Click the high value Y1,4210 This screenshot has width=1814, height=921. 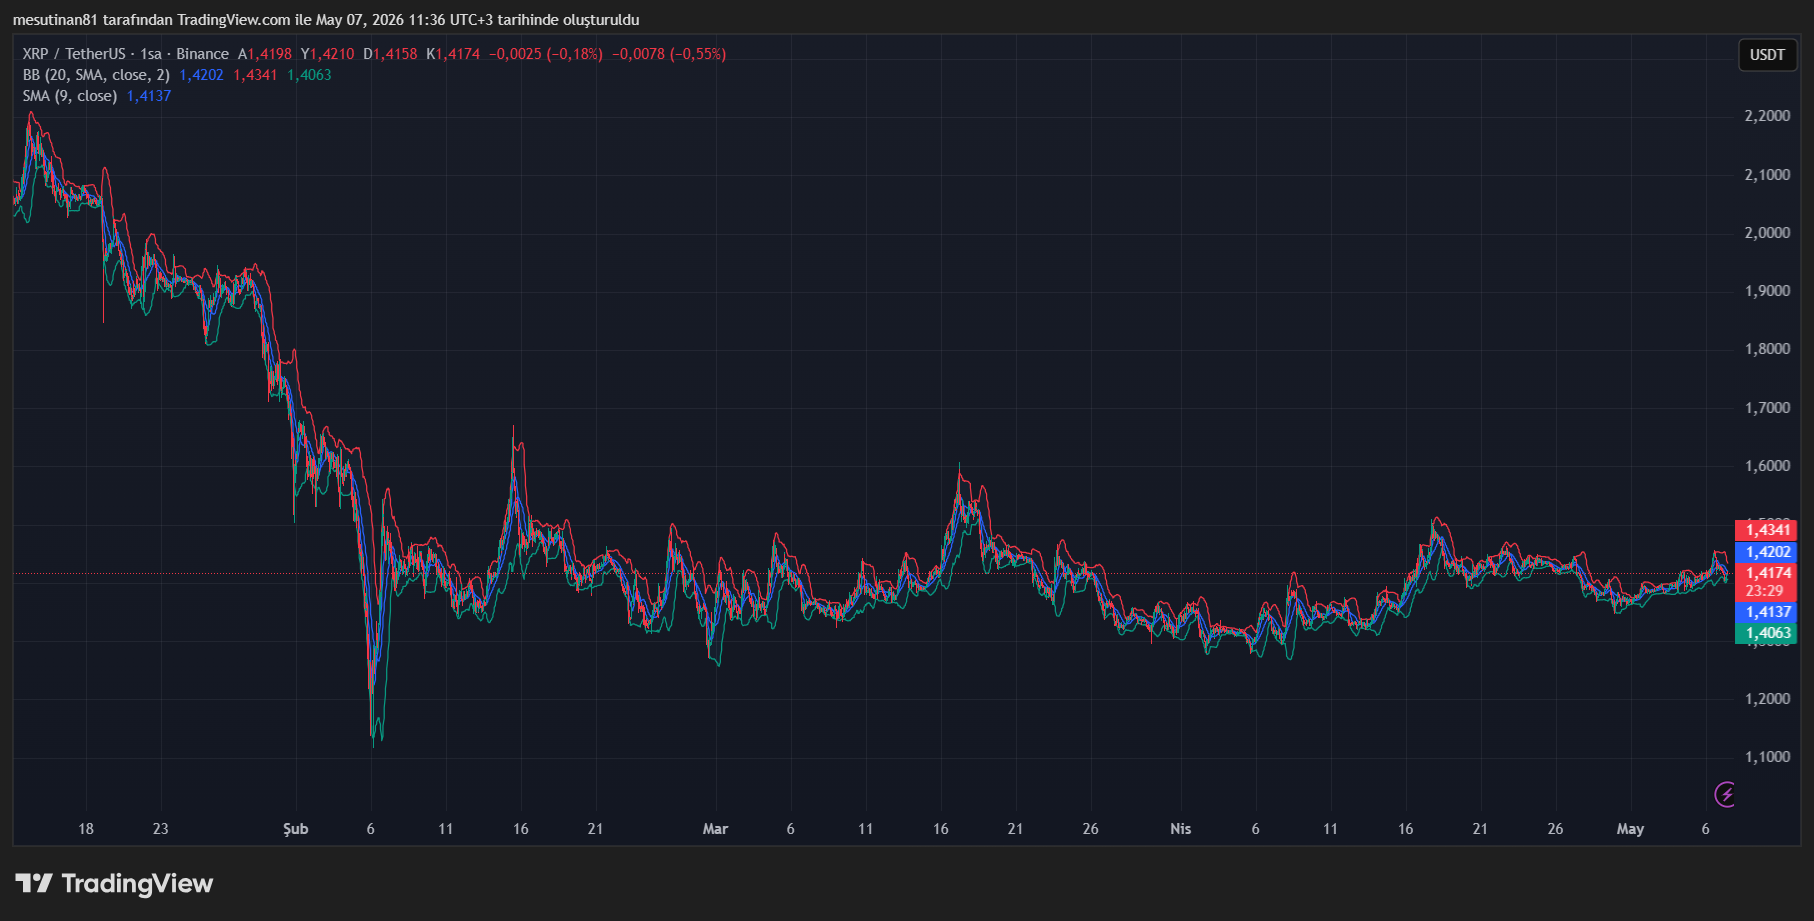pyautogui.click(x=328, y=54)
